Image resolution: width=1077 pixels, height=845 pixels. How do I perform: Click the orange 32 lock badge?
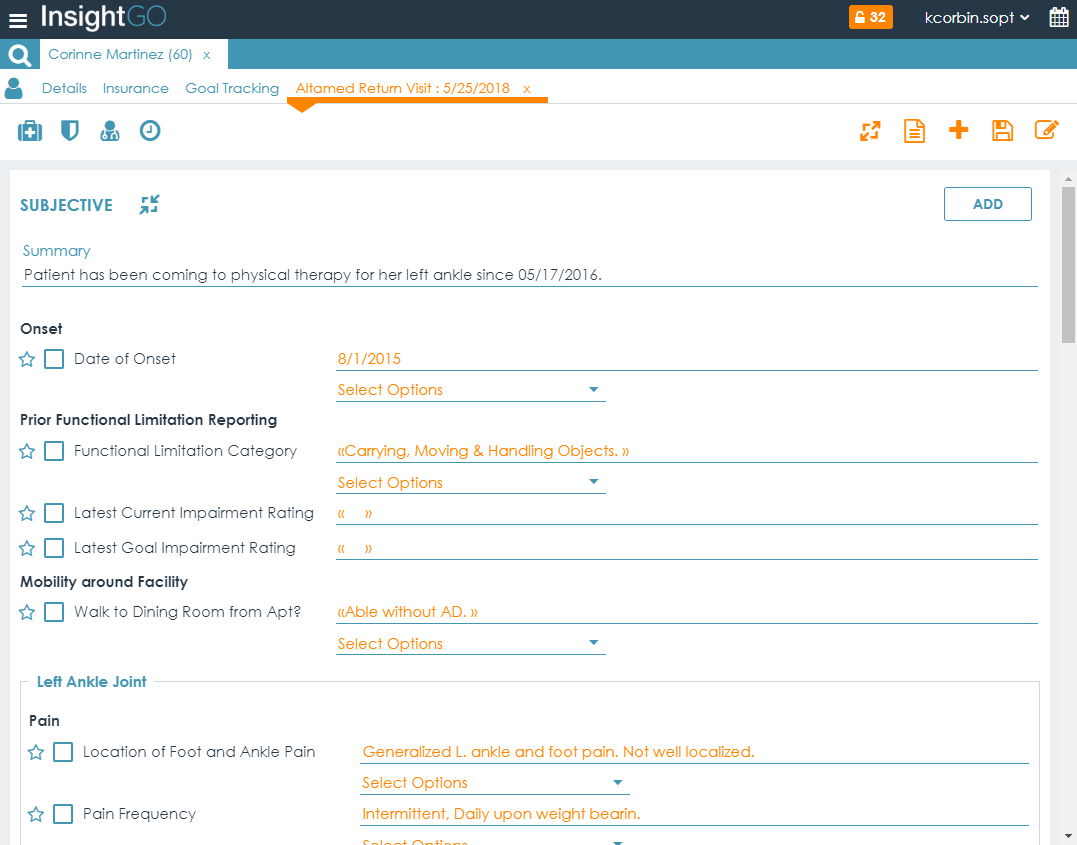click(x=868, y=17)
